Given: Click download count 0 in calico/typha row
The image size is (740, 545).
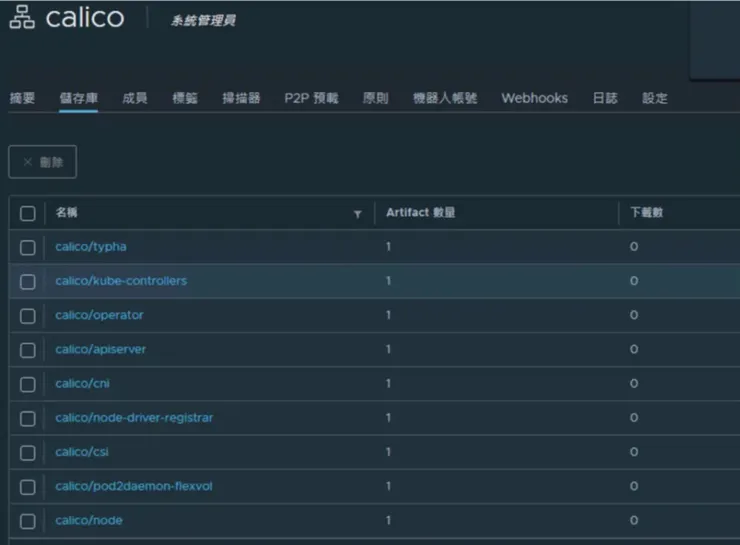Looking at the screenshot, I should (x=634, y=246).
